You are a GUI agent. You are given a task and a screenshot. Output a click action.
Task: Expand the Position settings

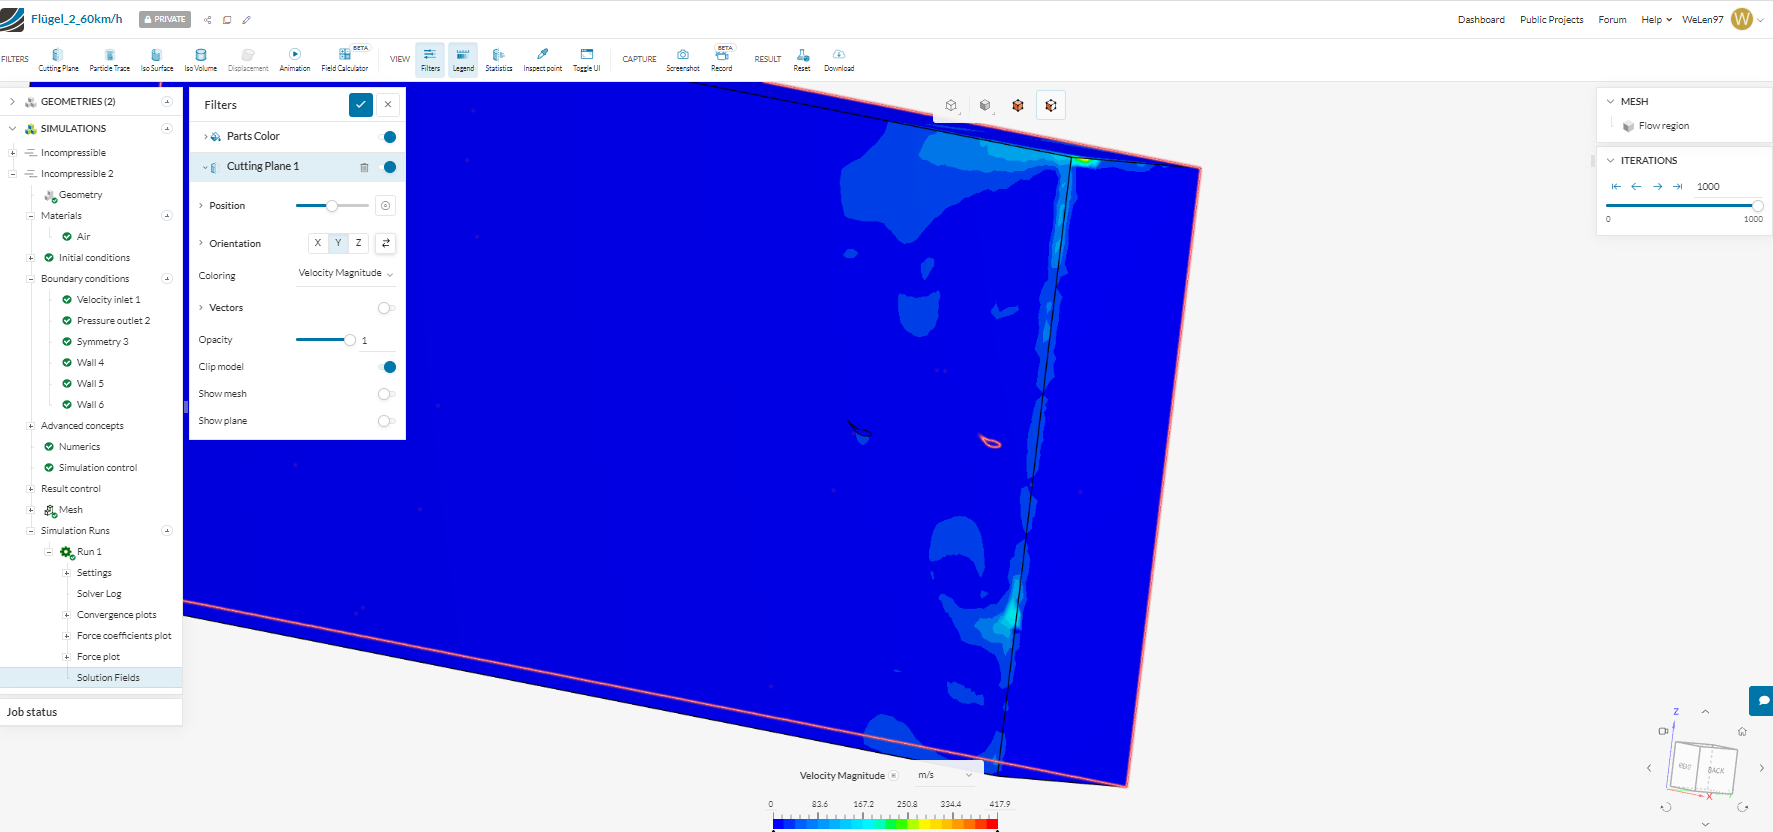pyautogui.click(x=201, y=206)
